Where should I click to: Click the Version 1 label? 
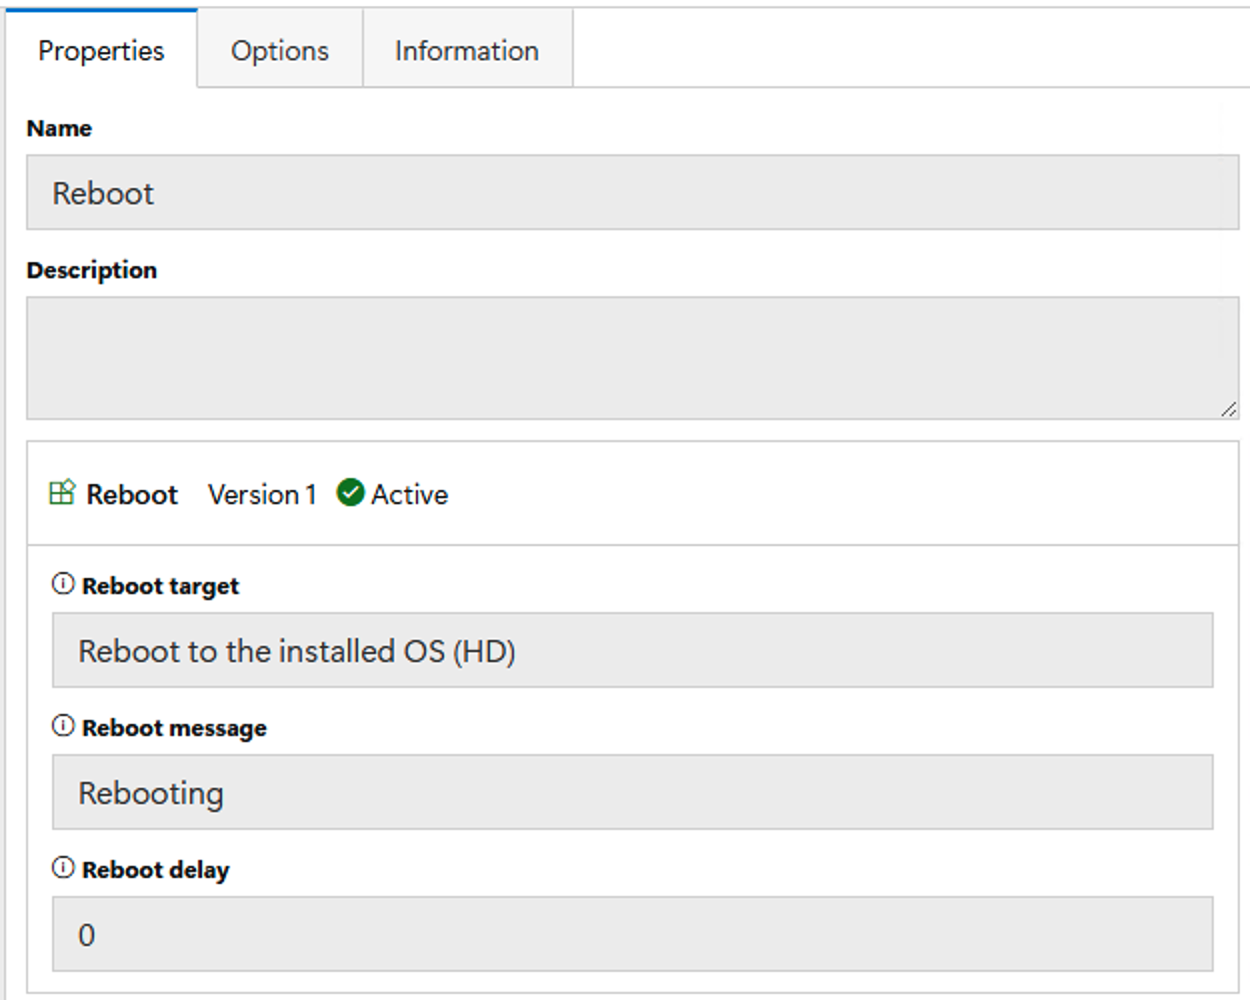coord(262,494)
